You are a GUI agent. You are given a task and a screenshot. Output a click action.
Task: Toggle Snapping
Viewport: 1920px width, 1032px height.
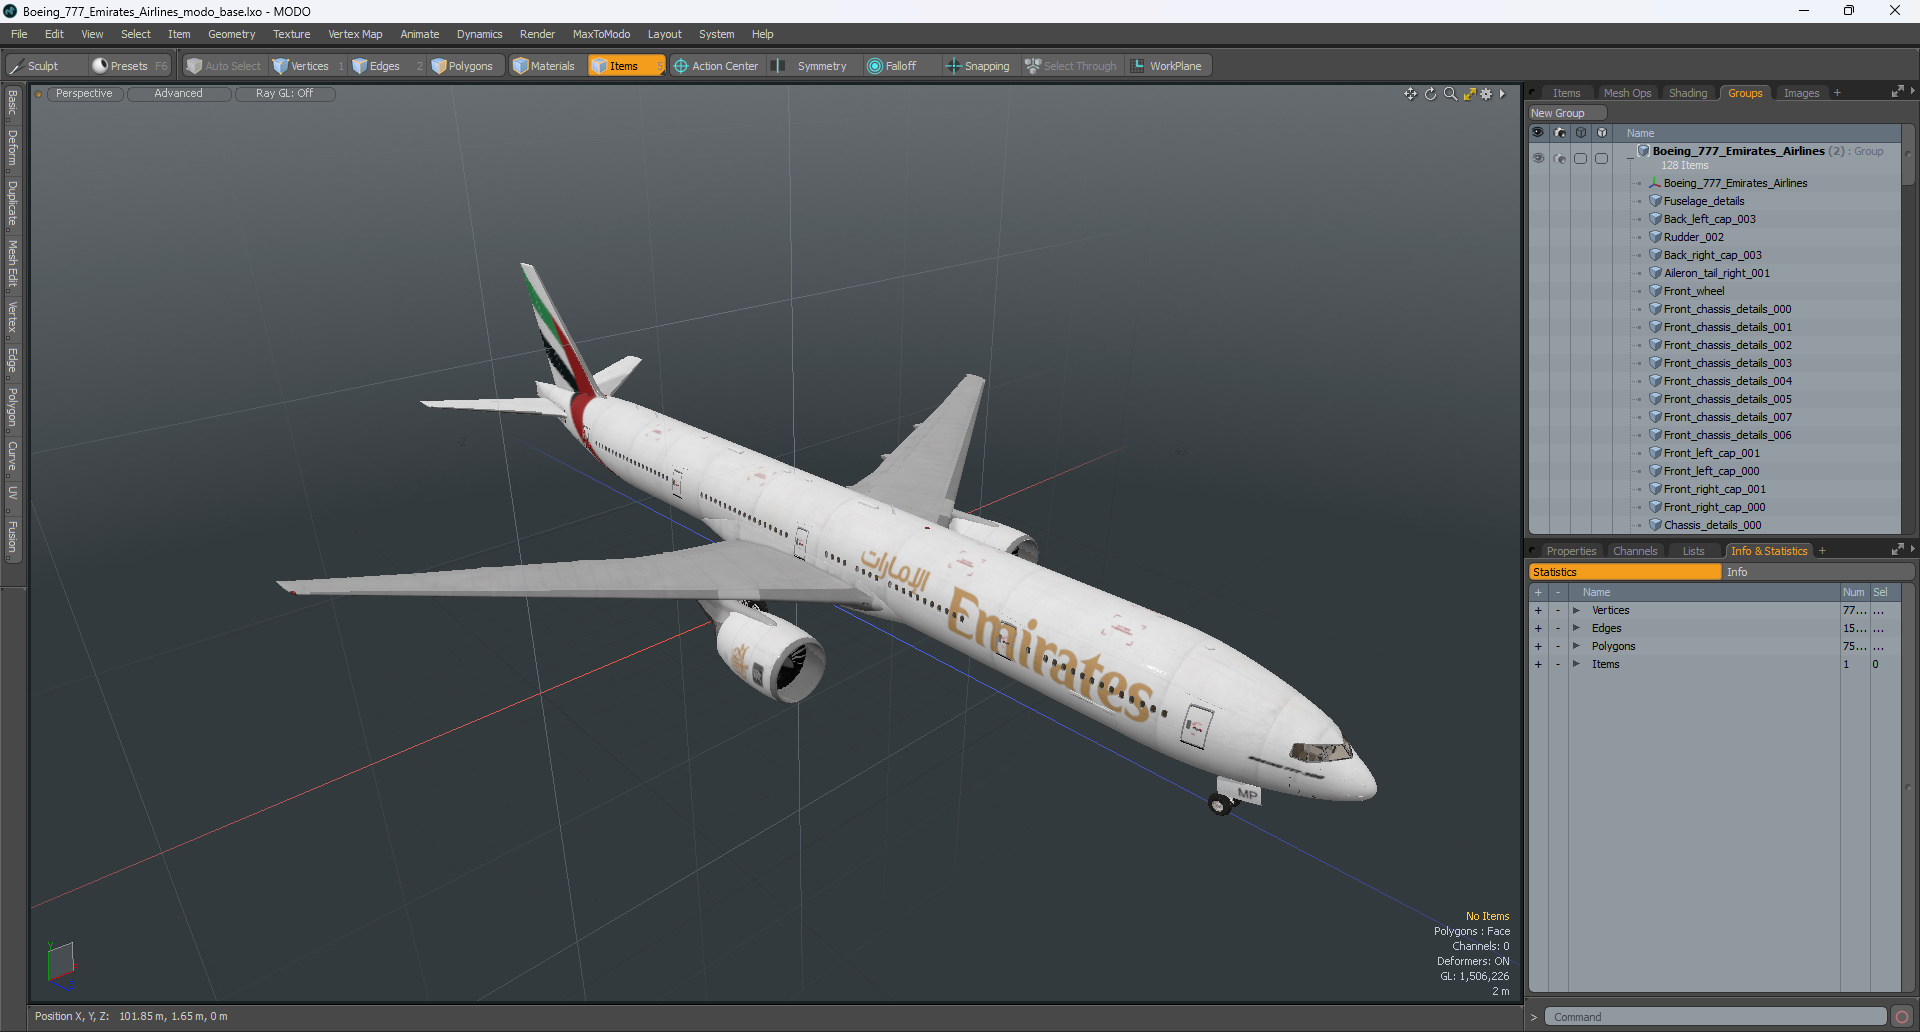coord(978,66)
